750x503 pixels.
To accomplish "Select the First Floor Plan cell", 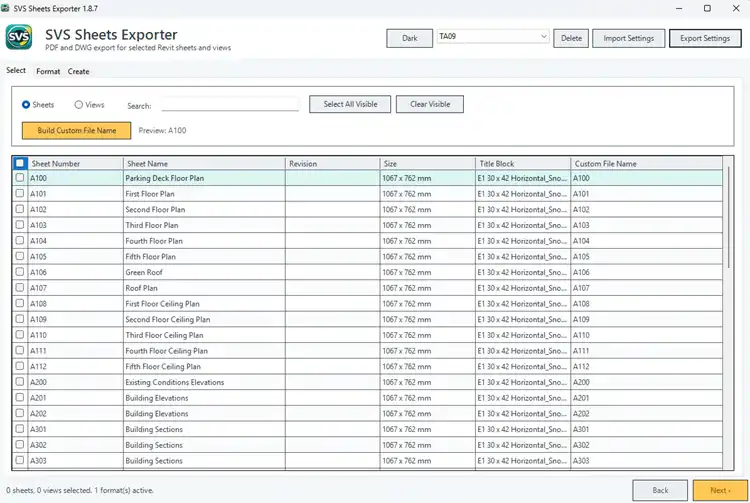I will click(204, 194).
